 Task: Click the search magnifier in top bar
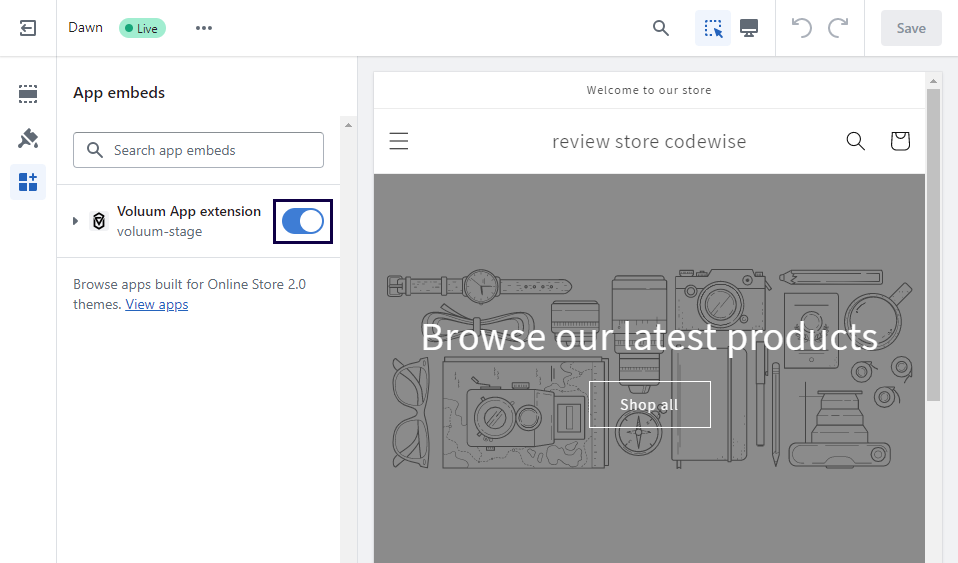point(660,28)
